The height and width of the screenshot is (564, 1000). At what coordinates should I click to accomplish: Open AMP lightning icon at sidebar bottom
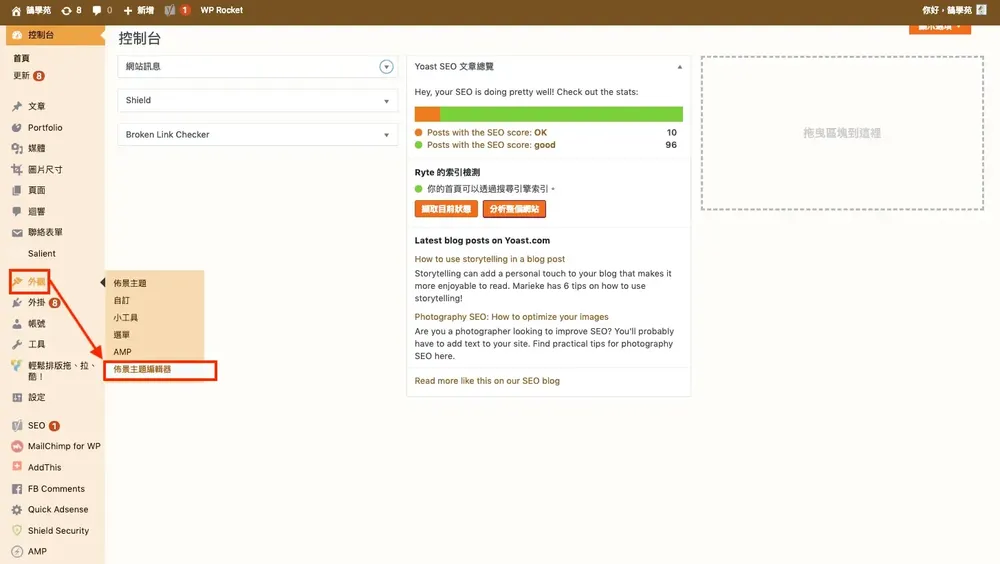click(17, 551)
